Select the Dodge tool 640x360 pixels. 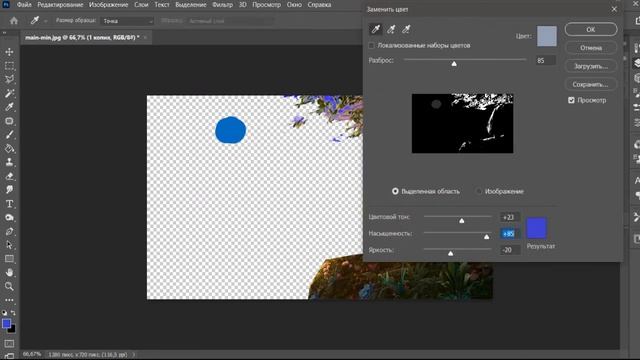pos(9,218)
